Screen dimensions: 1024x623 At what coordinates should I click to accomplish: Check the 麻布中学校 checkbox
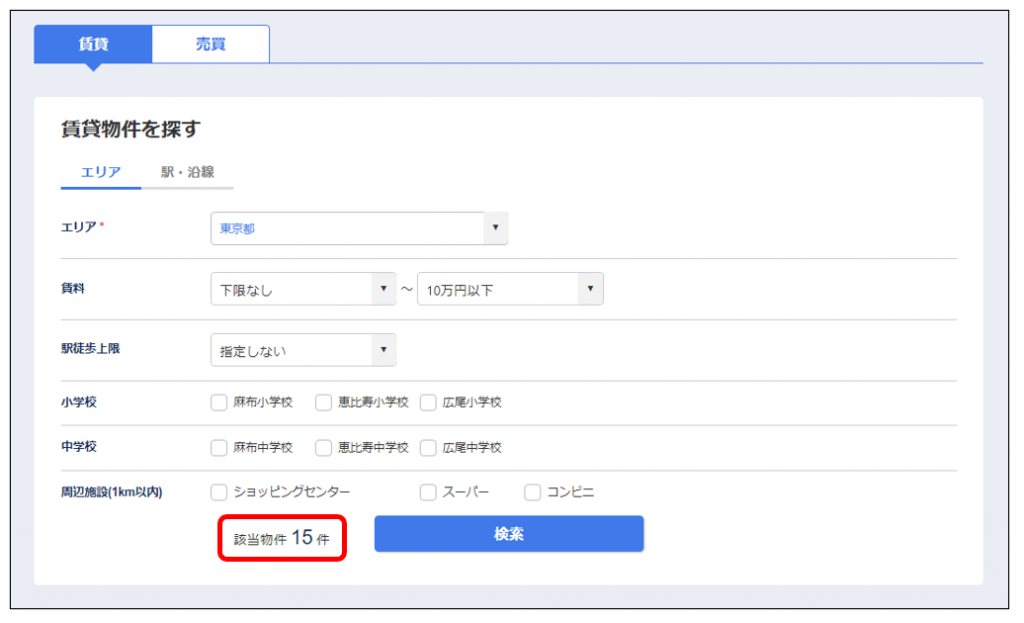tap(219, 448)
